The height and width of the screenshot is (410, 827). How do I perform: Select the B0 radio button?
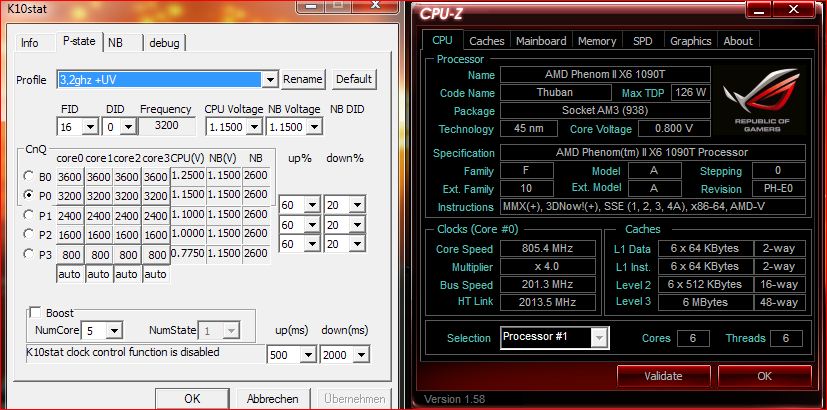coord(29,175)
